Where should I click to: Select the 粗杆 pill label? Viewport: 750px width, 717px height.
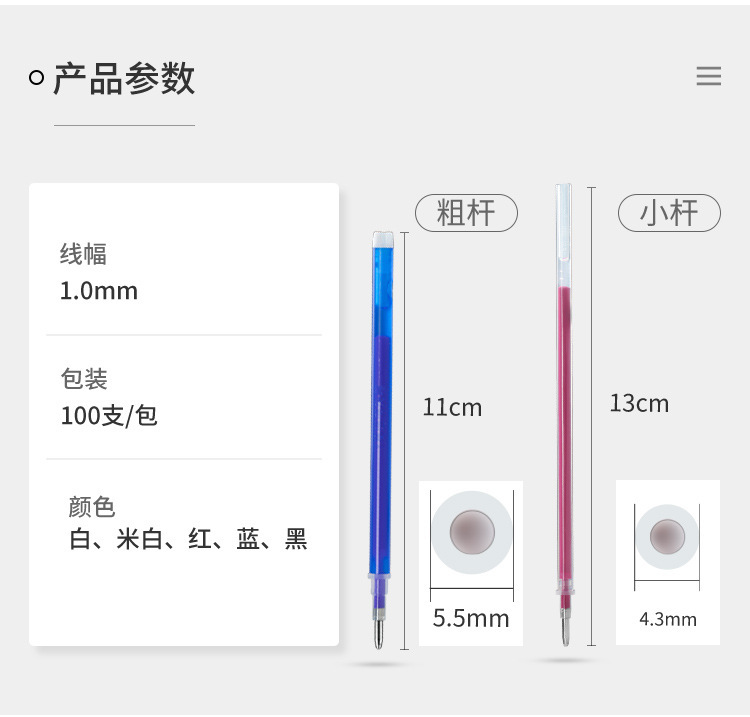466,213
